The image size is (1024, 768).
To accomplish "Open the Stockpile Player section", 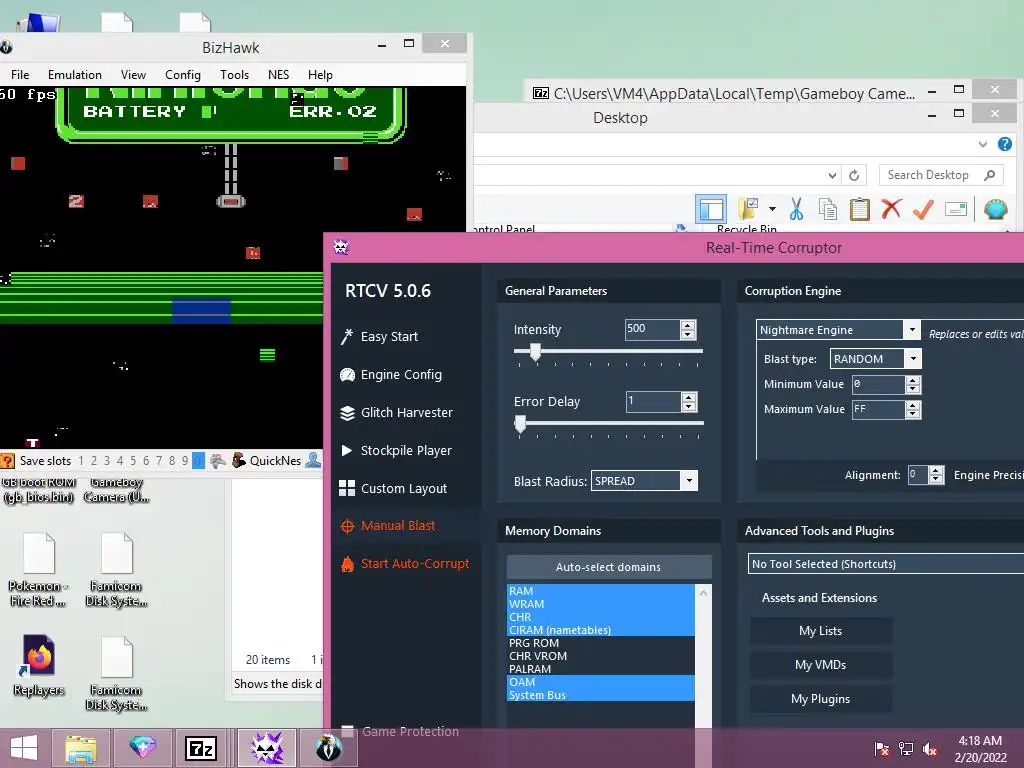I will click(x=396, y=451).
